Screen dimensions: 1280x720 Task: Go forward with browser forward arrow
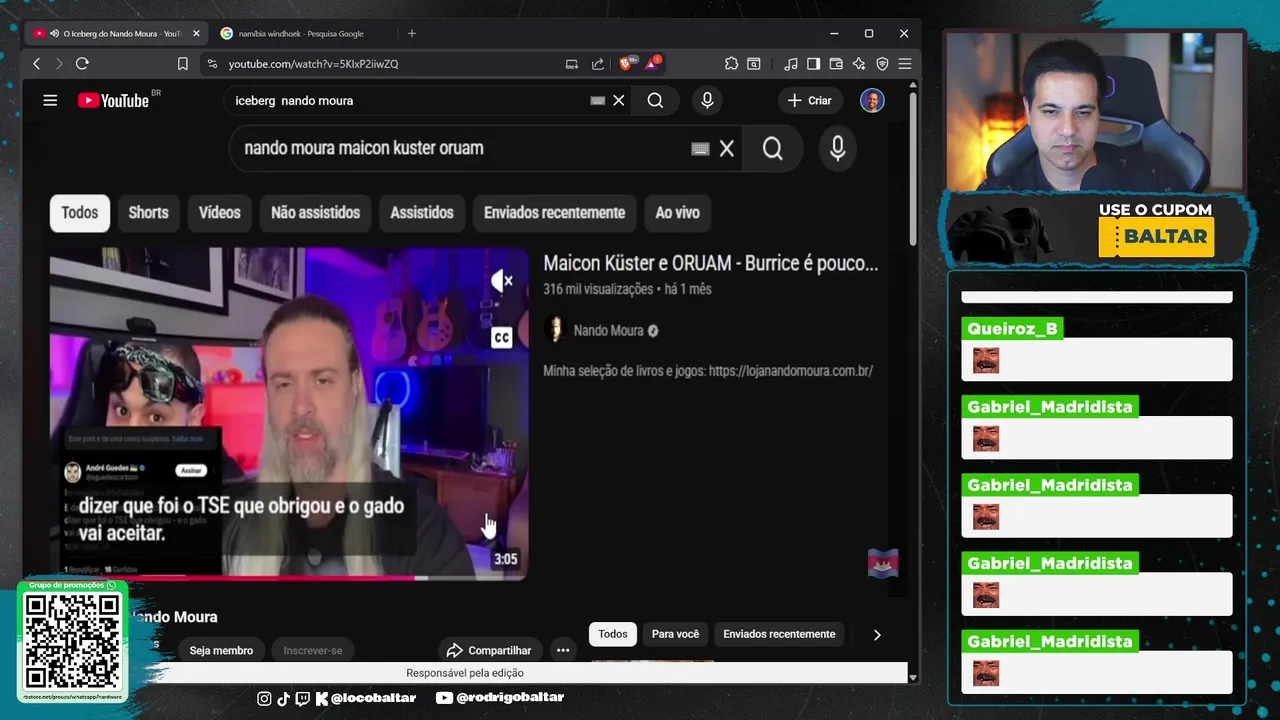tap(59, 63)
